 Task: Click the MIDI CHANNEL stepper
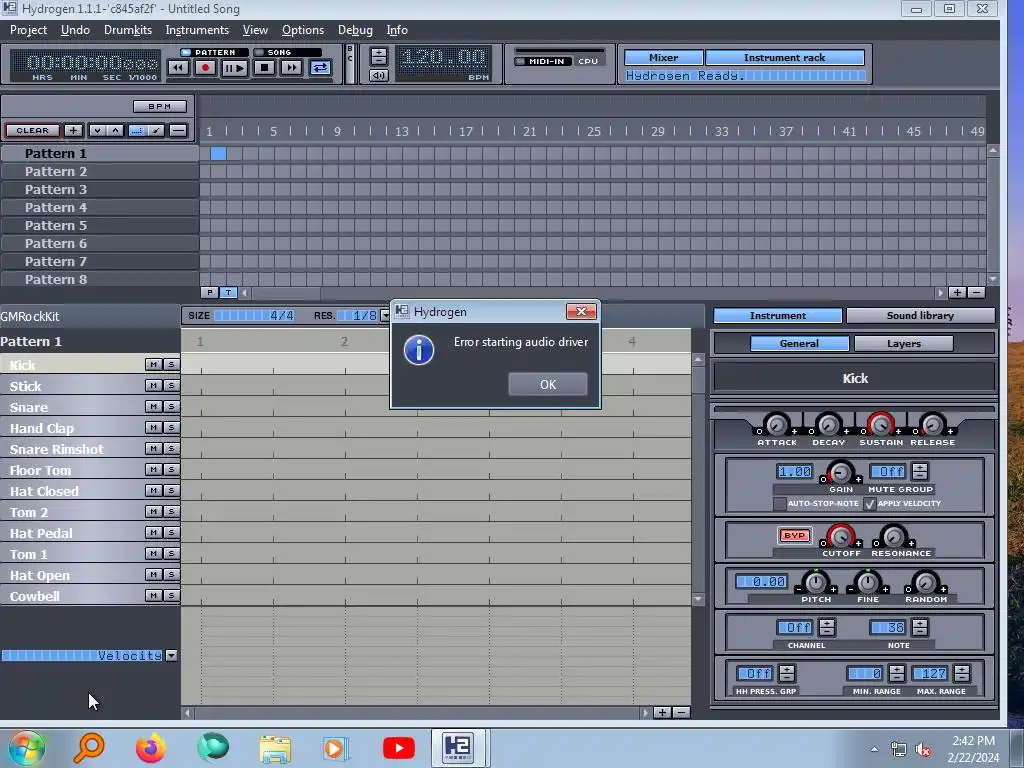tap(827, 627)
